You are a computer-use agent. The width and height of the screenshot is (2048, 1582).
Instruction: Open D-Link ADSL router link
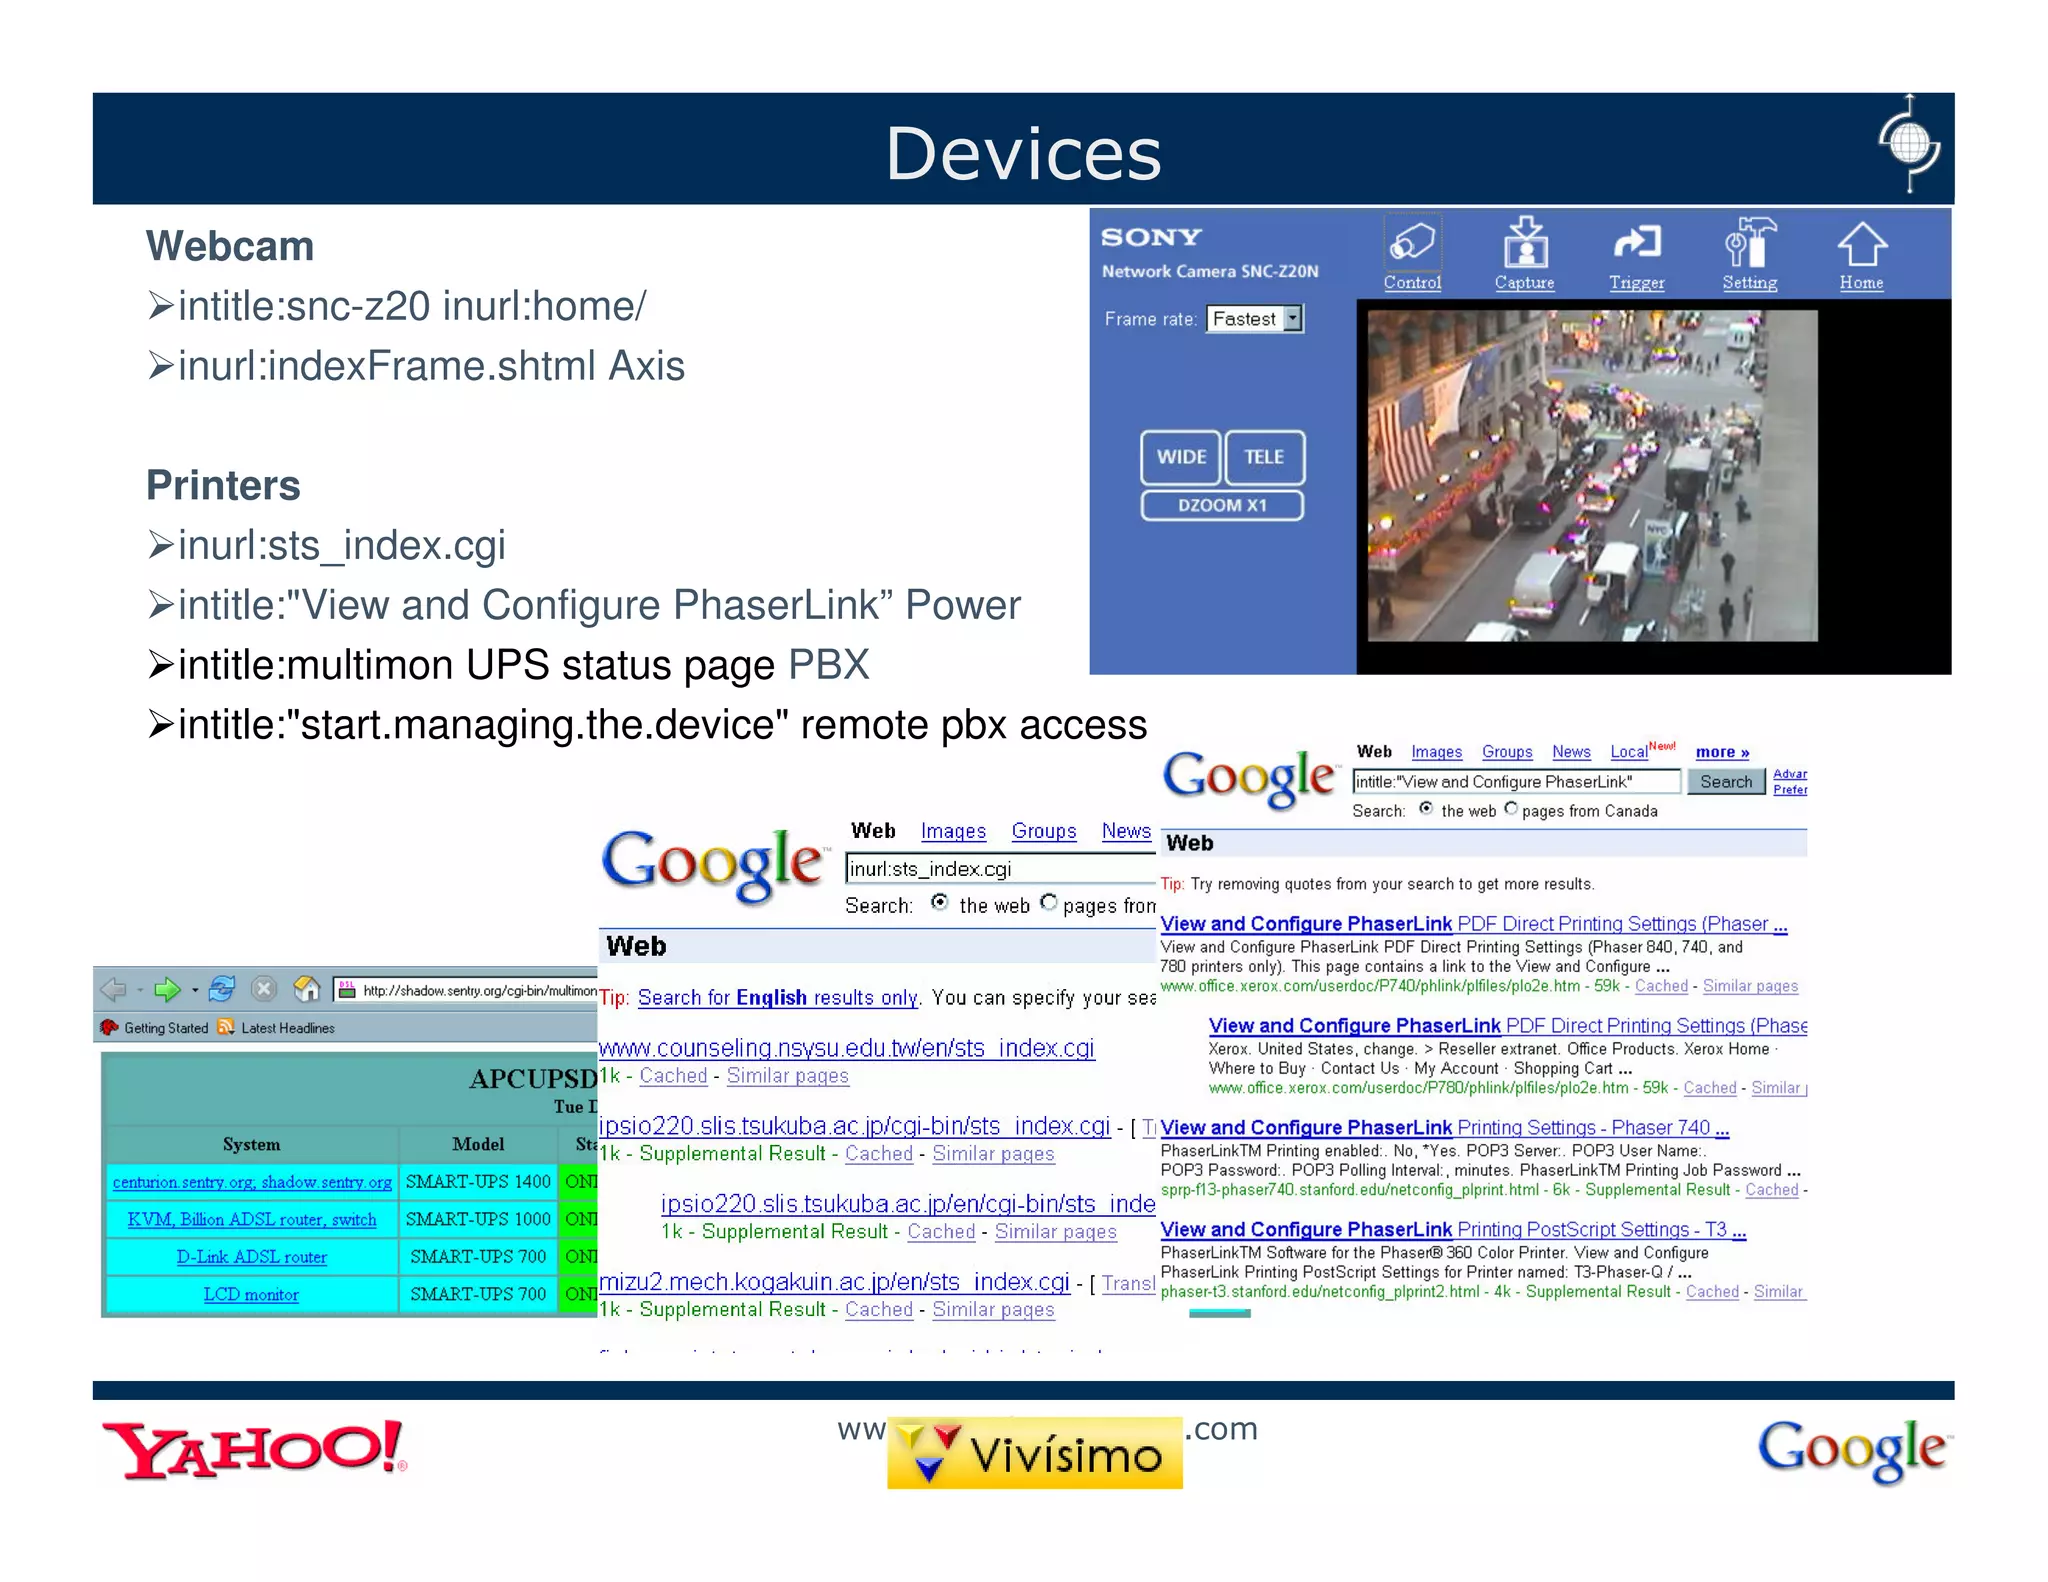point(252,1257)
